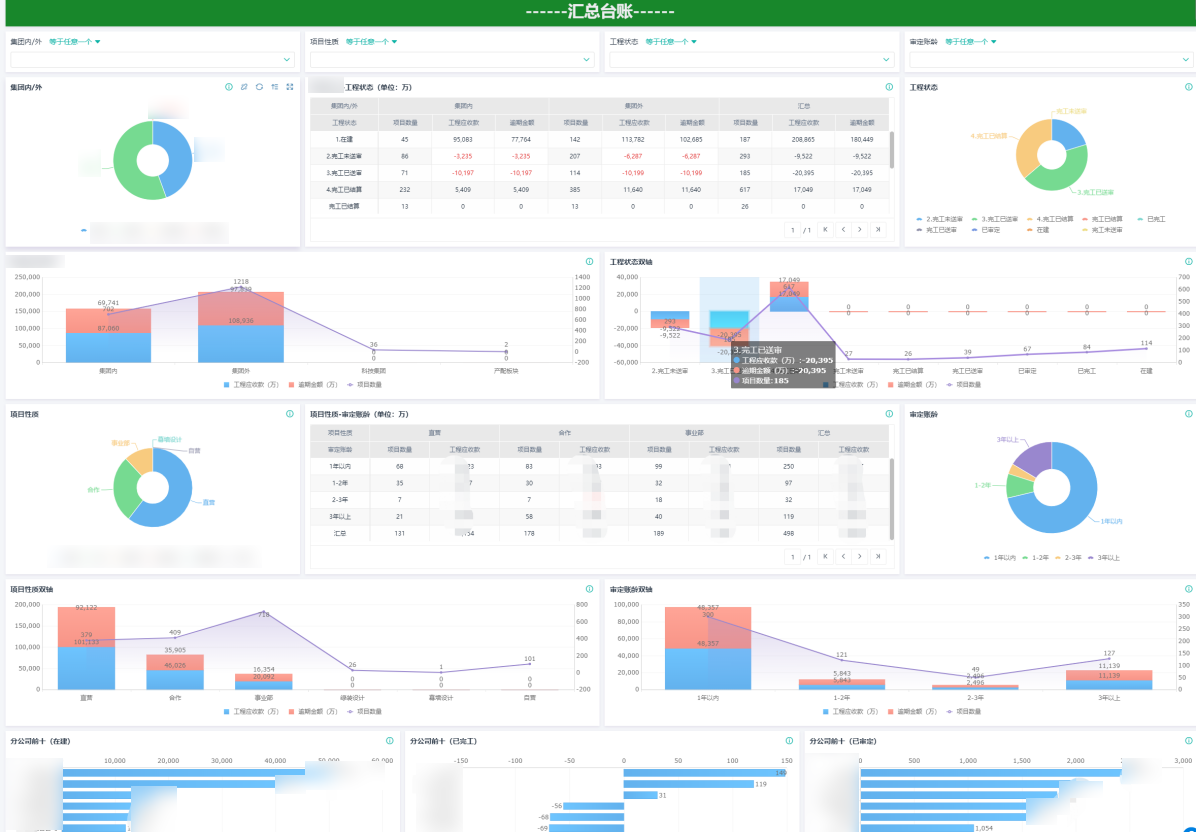Click the page number field in 工程状态 table

coord(793,230)
